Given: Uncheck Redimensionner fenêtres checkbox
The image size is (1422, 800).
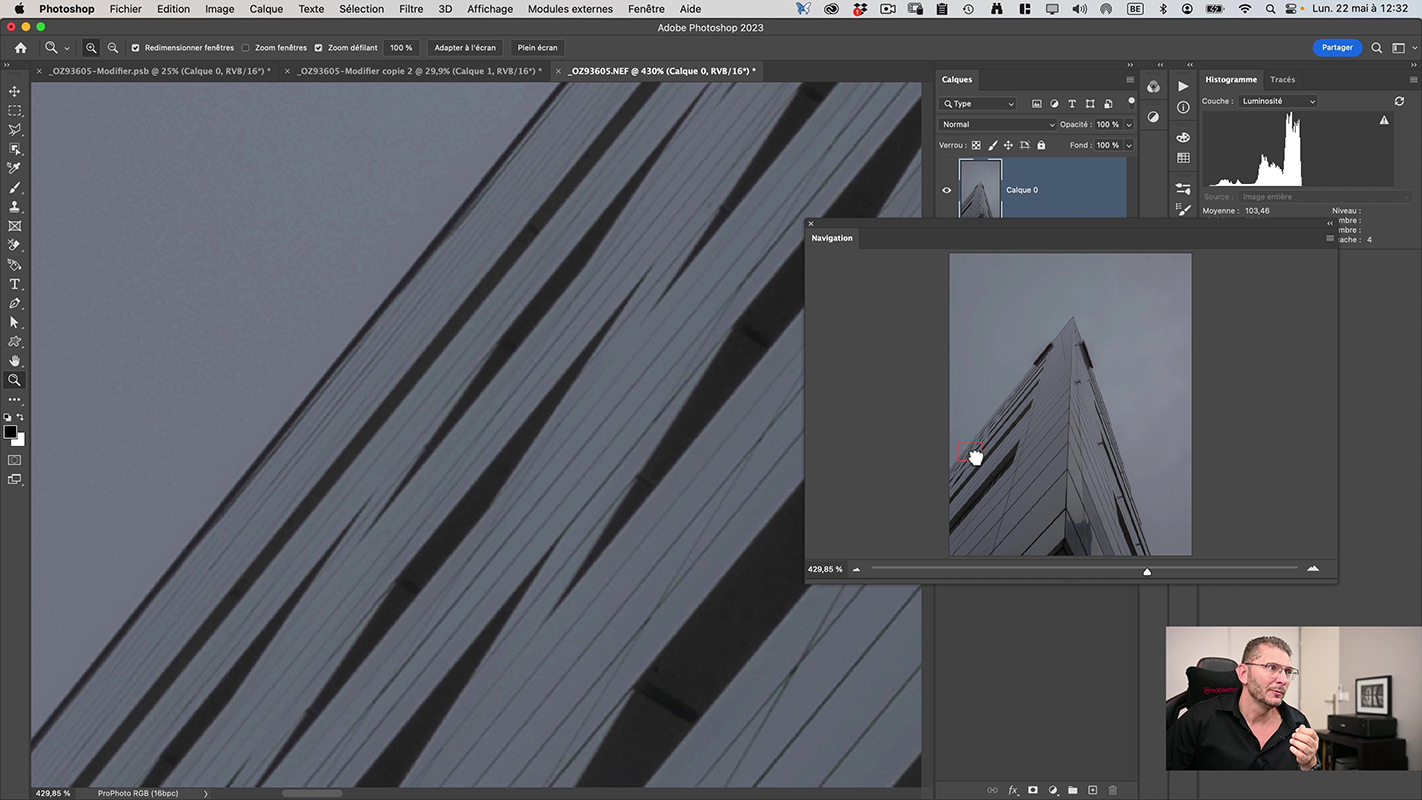Looking at the screenshot, I should click(x=136, y=48).
